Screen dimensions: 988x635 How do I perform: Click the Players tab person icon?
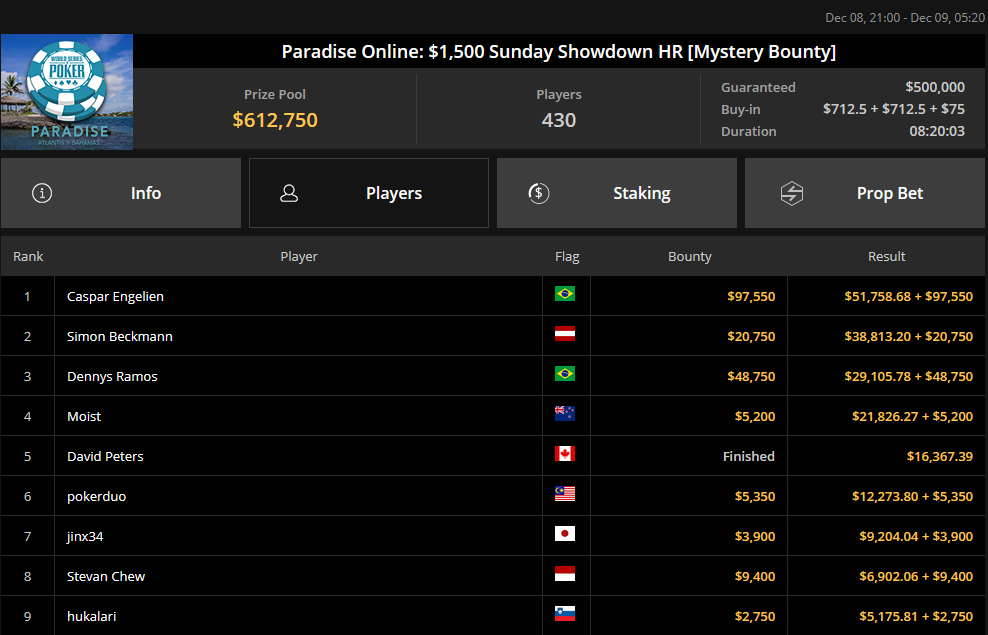pyautogui.click(x=290, y=193)
